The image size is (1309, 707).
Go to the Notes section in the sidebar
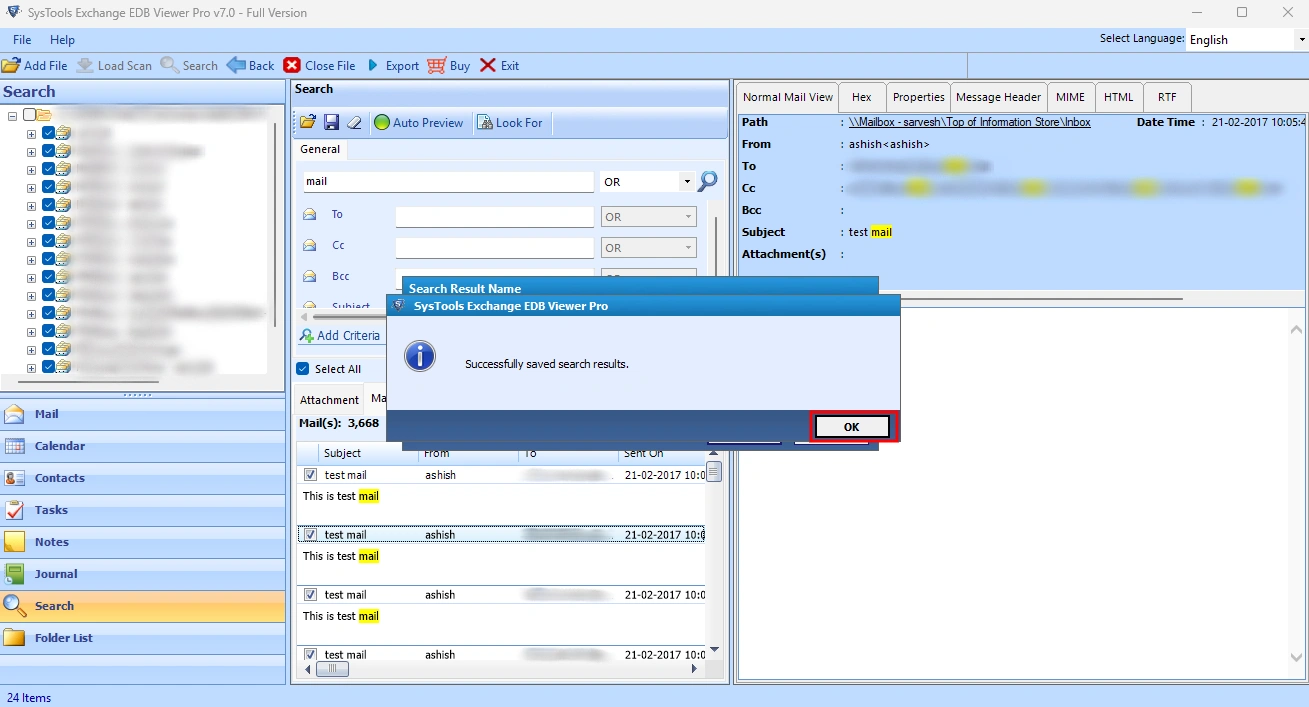coord(143,542)
